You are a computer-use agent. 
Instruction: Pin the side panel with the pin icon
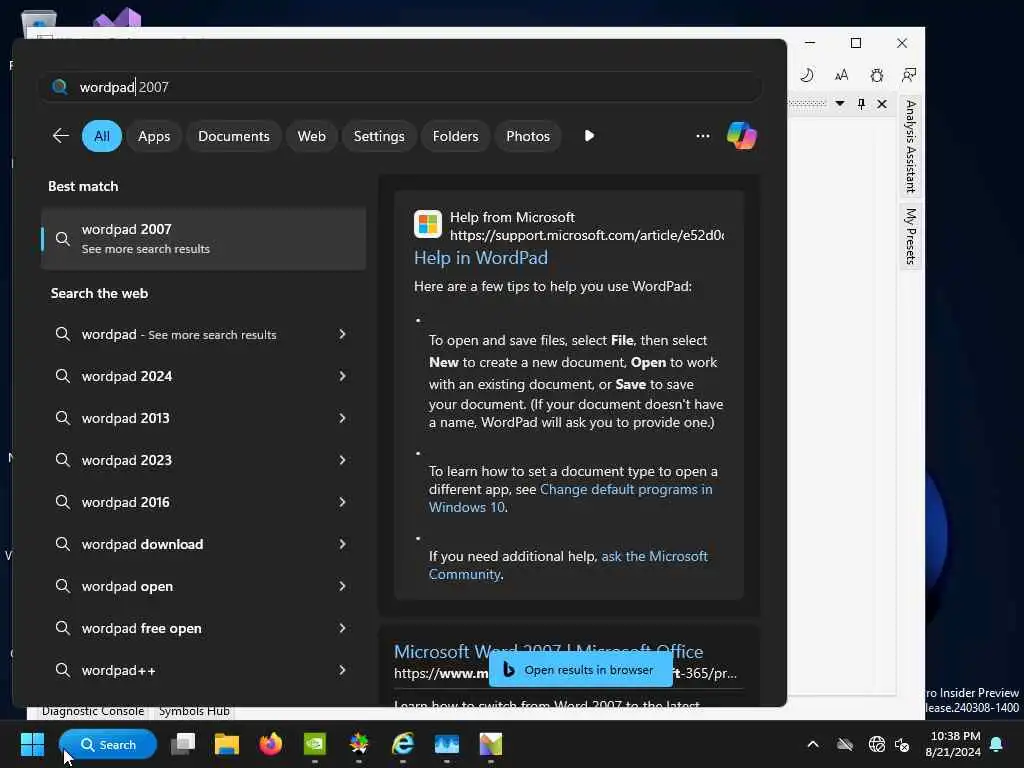[861, 104]
